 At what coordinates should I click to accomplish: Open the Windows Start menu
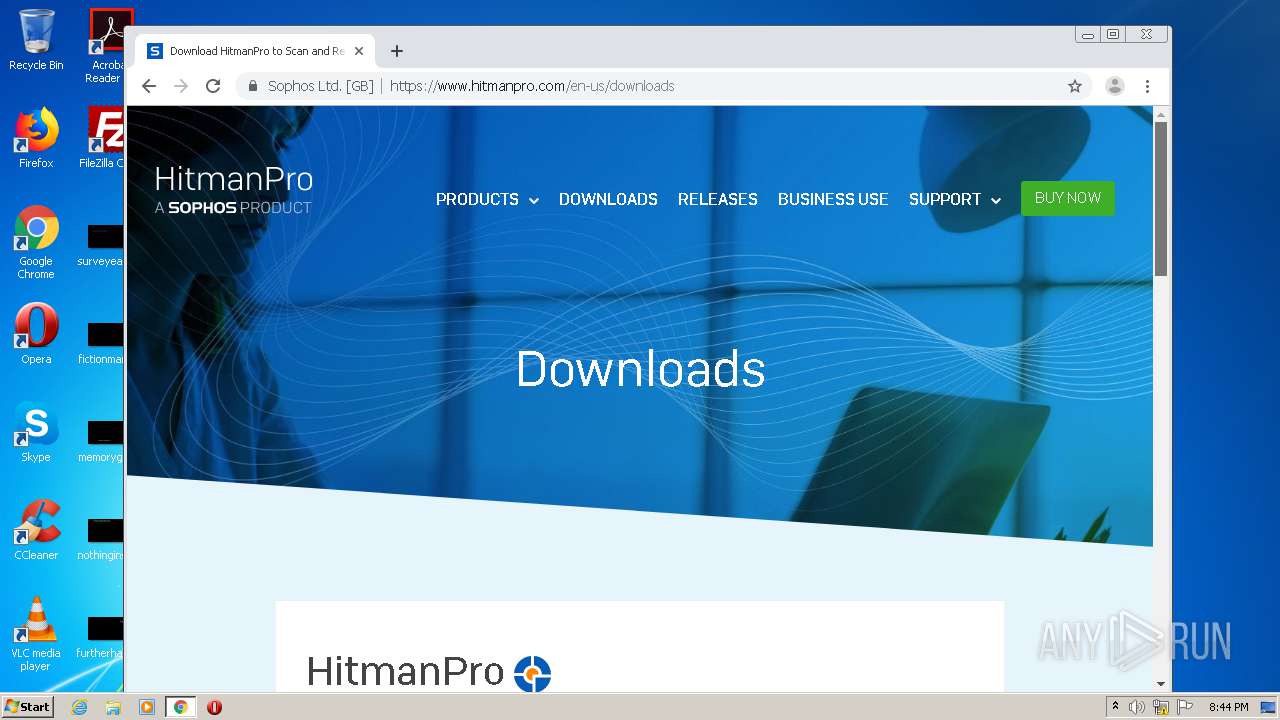coord(27,707)
